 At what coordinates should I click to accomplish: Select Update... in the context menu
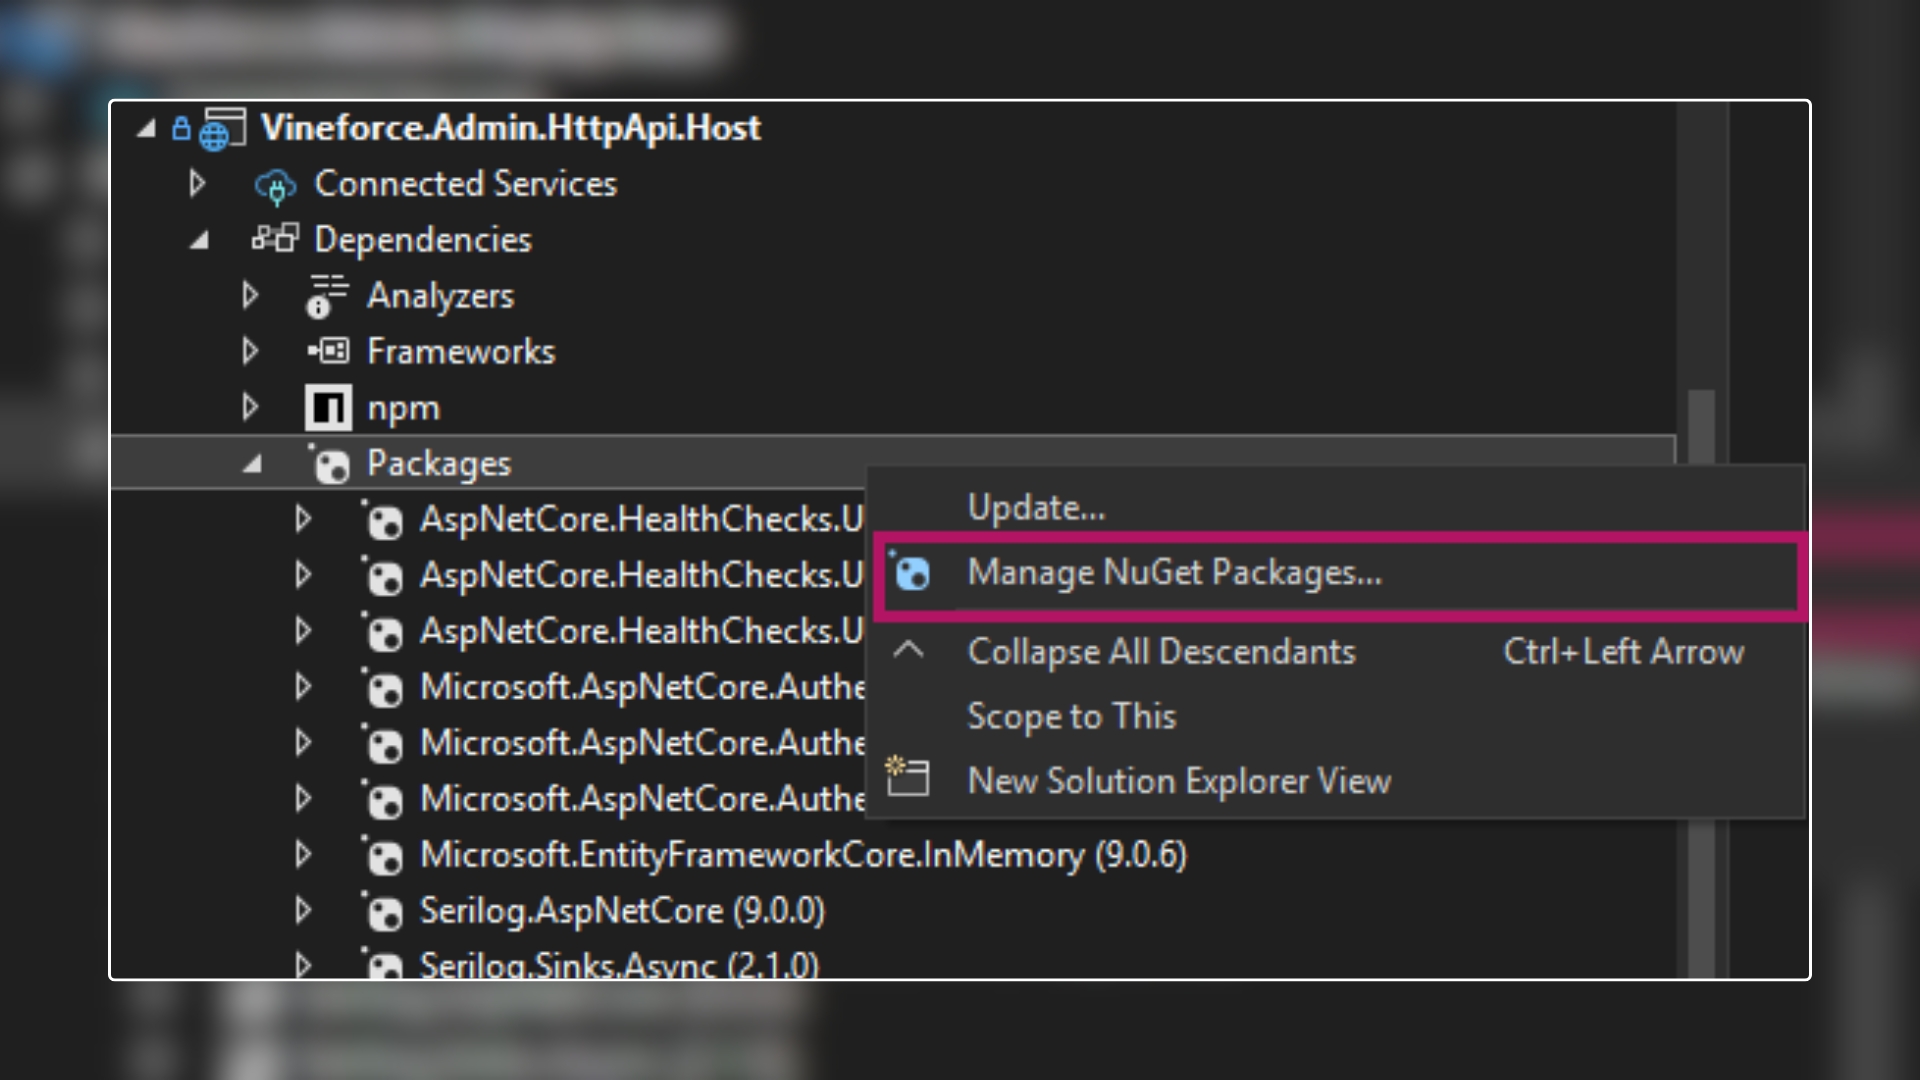1037,508
